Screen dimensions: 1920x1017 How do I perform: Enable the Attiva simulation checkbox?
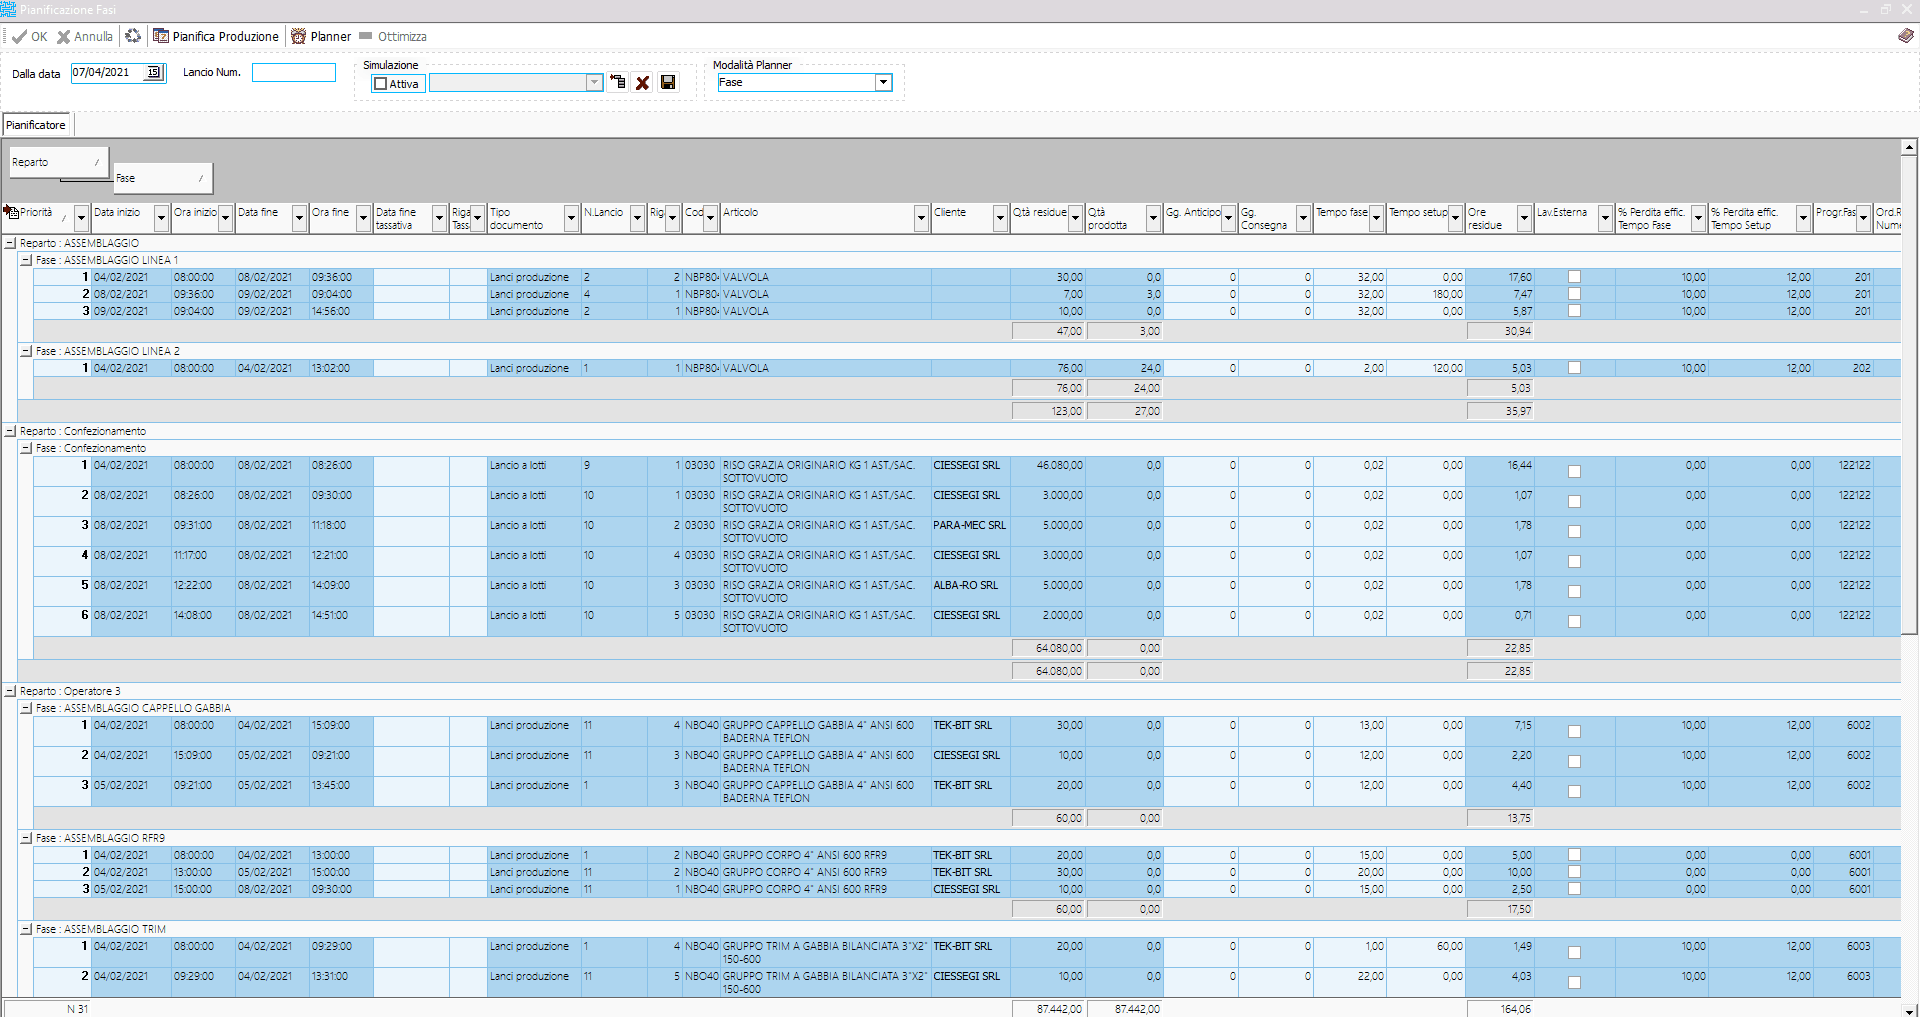pyautogui.click(x=380, y=84)
